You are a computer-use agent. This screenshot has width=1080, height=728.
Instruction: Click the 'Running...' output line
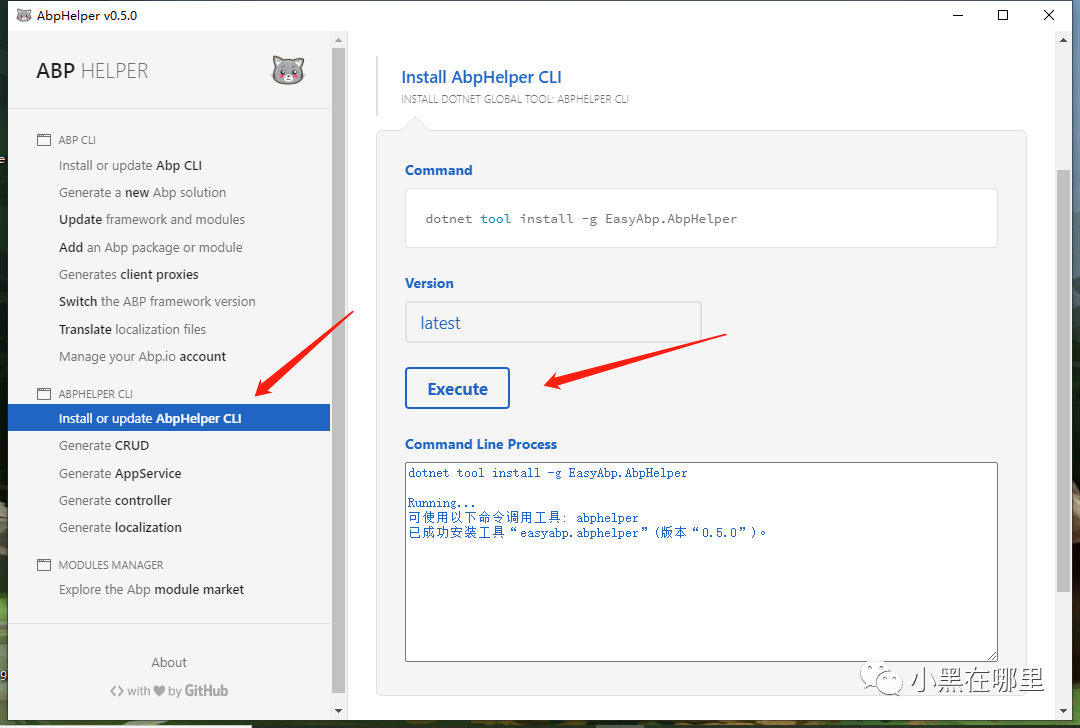point(442,503)
